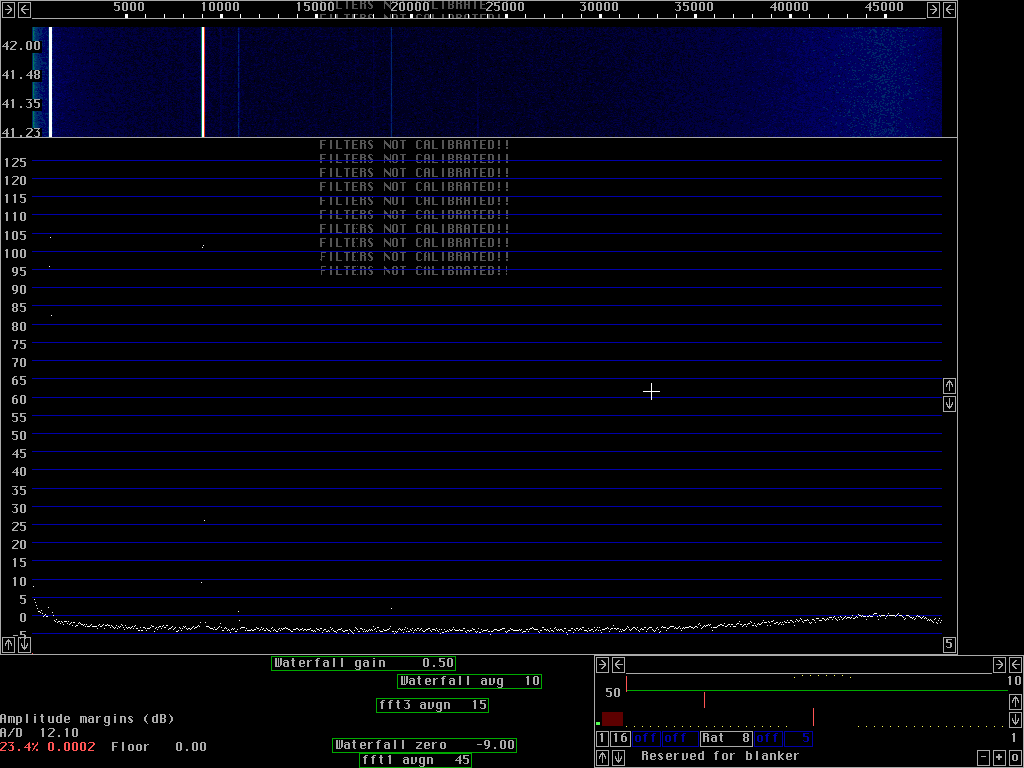Image resolution: width=1024 pixels, height=768 pixels.
Task: Click the '50' label in blanker panel
Action: pos(613,693)
